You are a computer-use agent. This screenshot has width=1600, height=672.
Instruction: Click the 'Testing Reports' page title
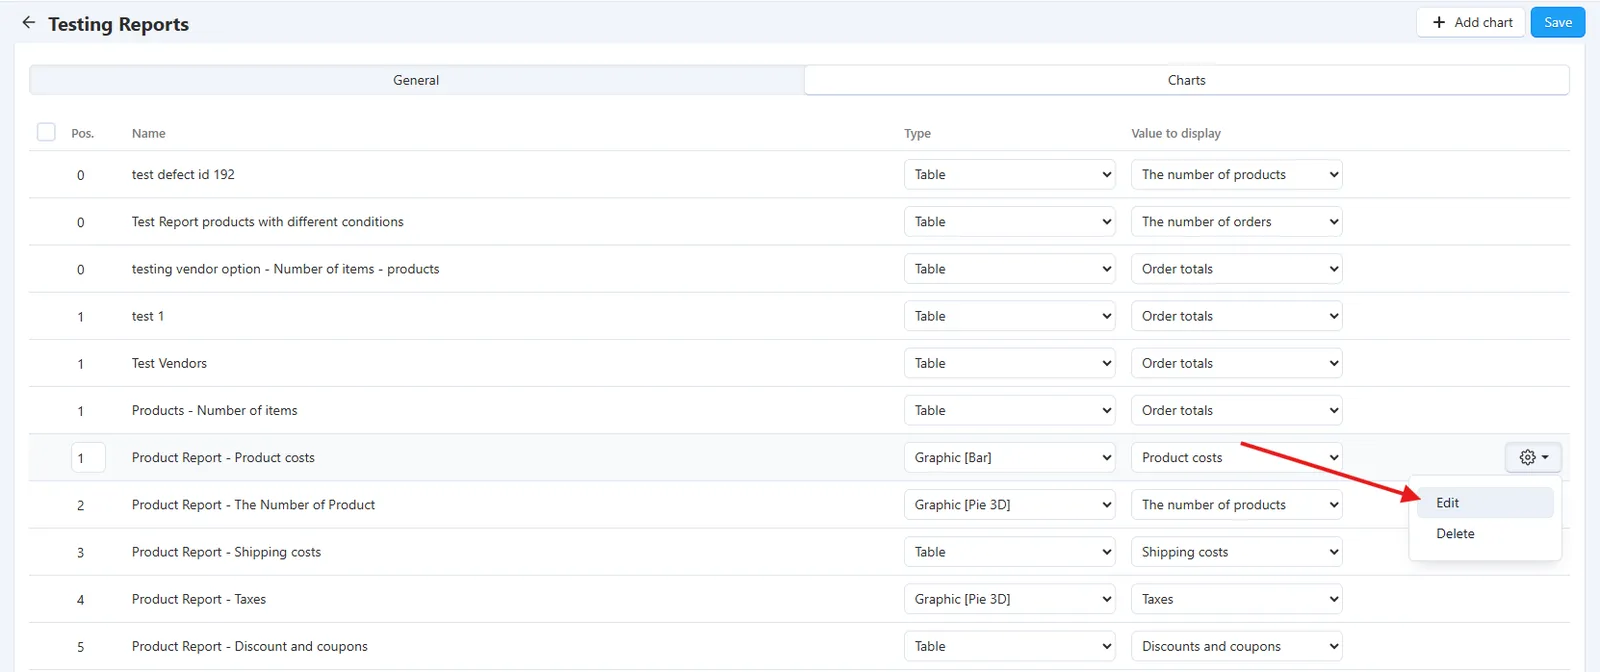tap(118, 24)
